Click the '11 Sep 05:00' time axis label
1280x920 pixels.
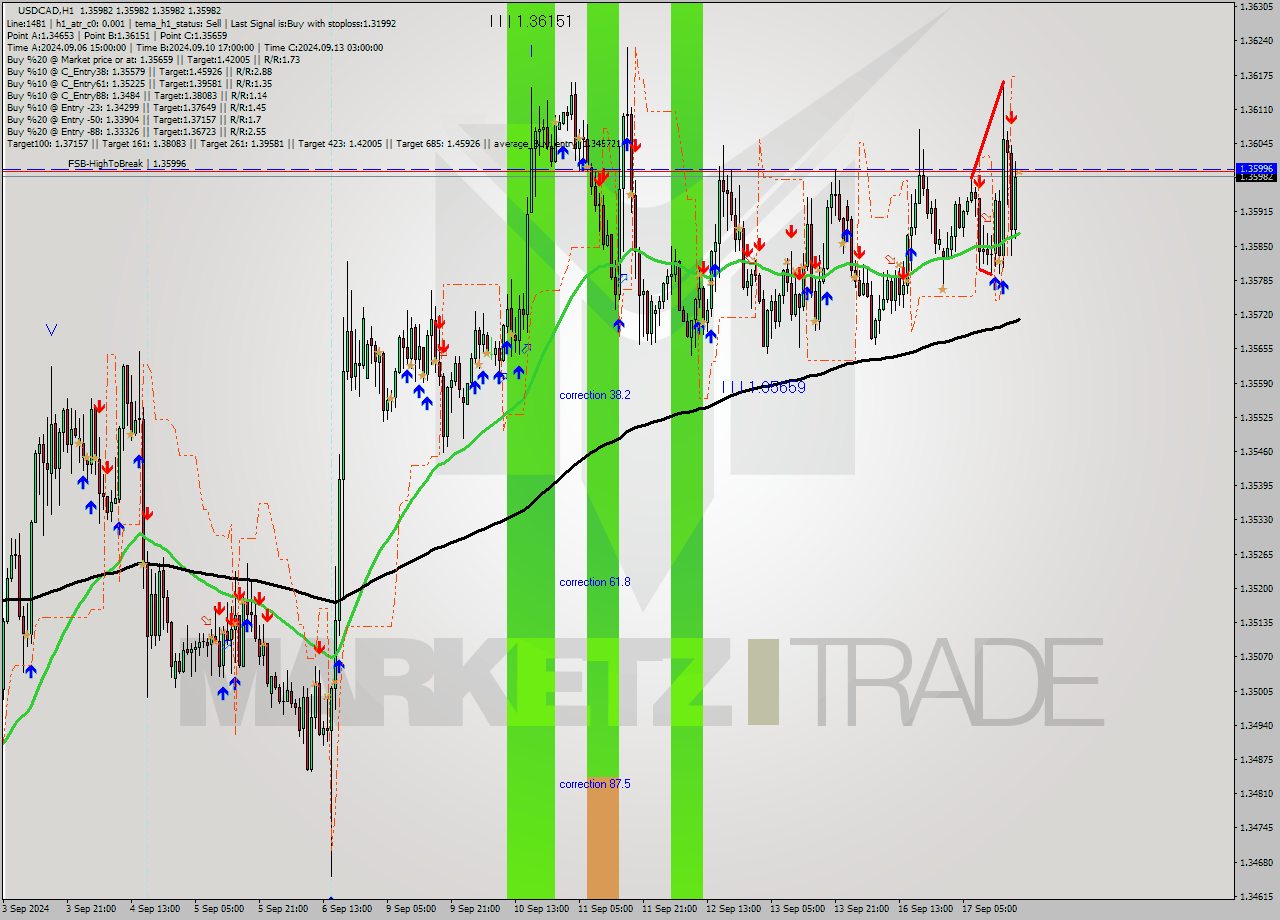tap(605, 909)
